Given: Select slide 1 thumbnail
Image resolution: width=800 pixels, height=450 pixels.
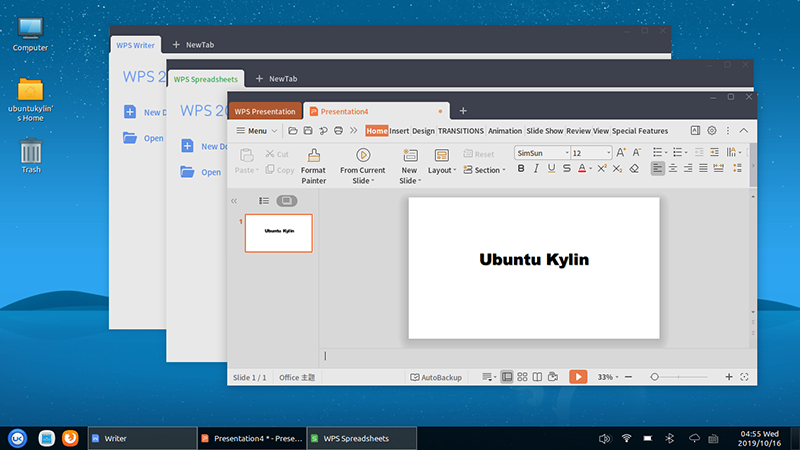Looking at the screenshot, I should coord(279,233).
